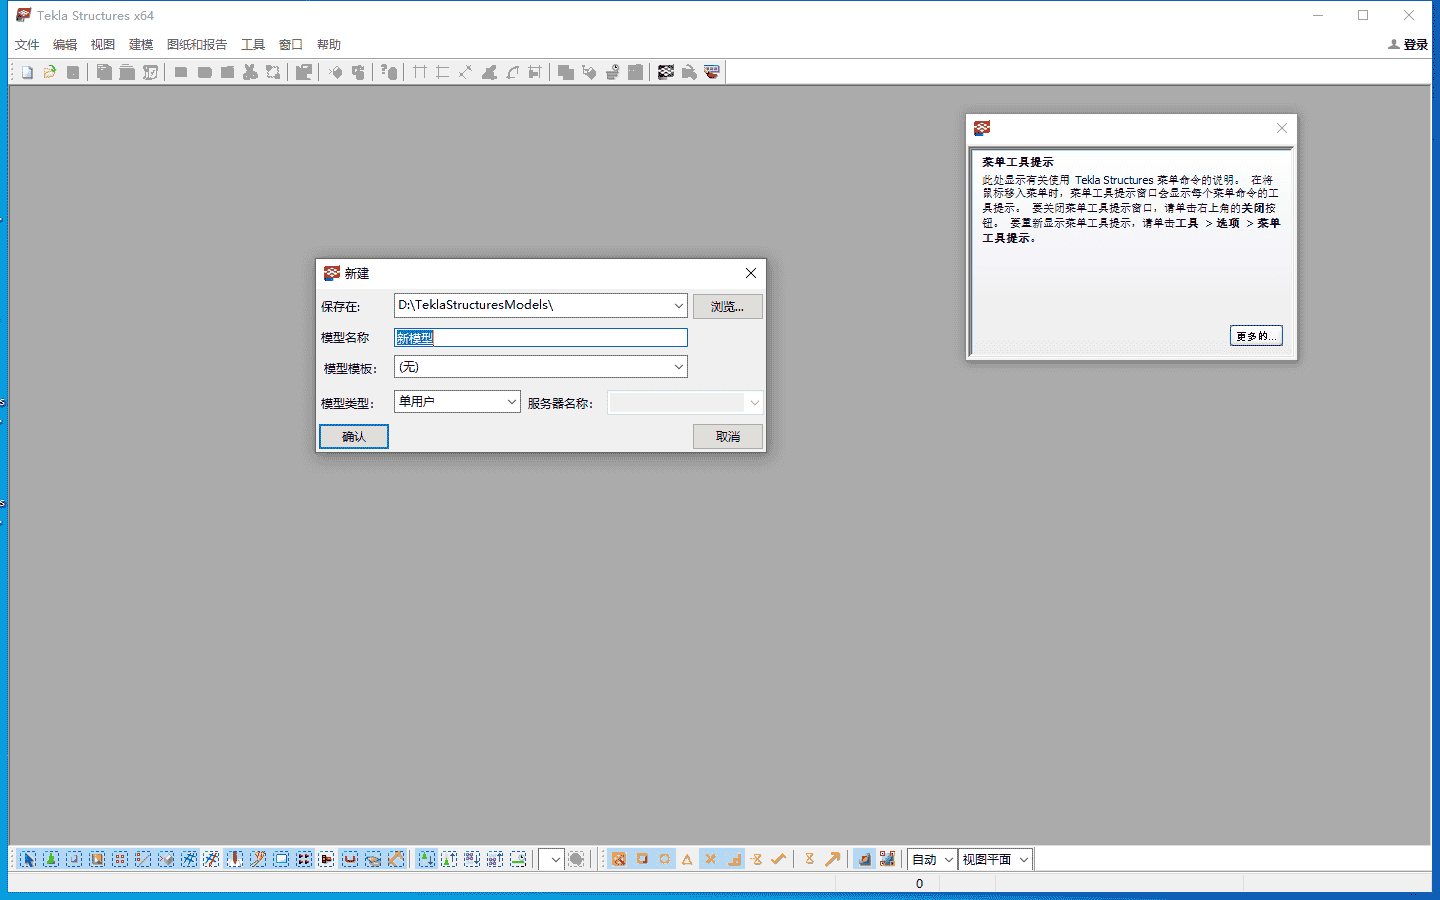Click the orange diagonal arrow snap icon

[x=832, y=859]
